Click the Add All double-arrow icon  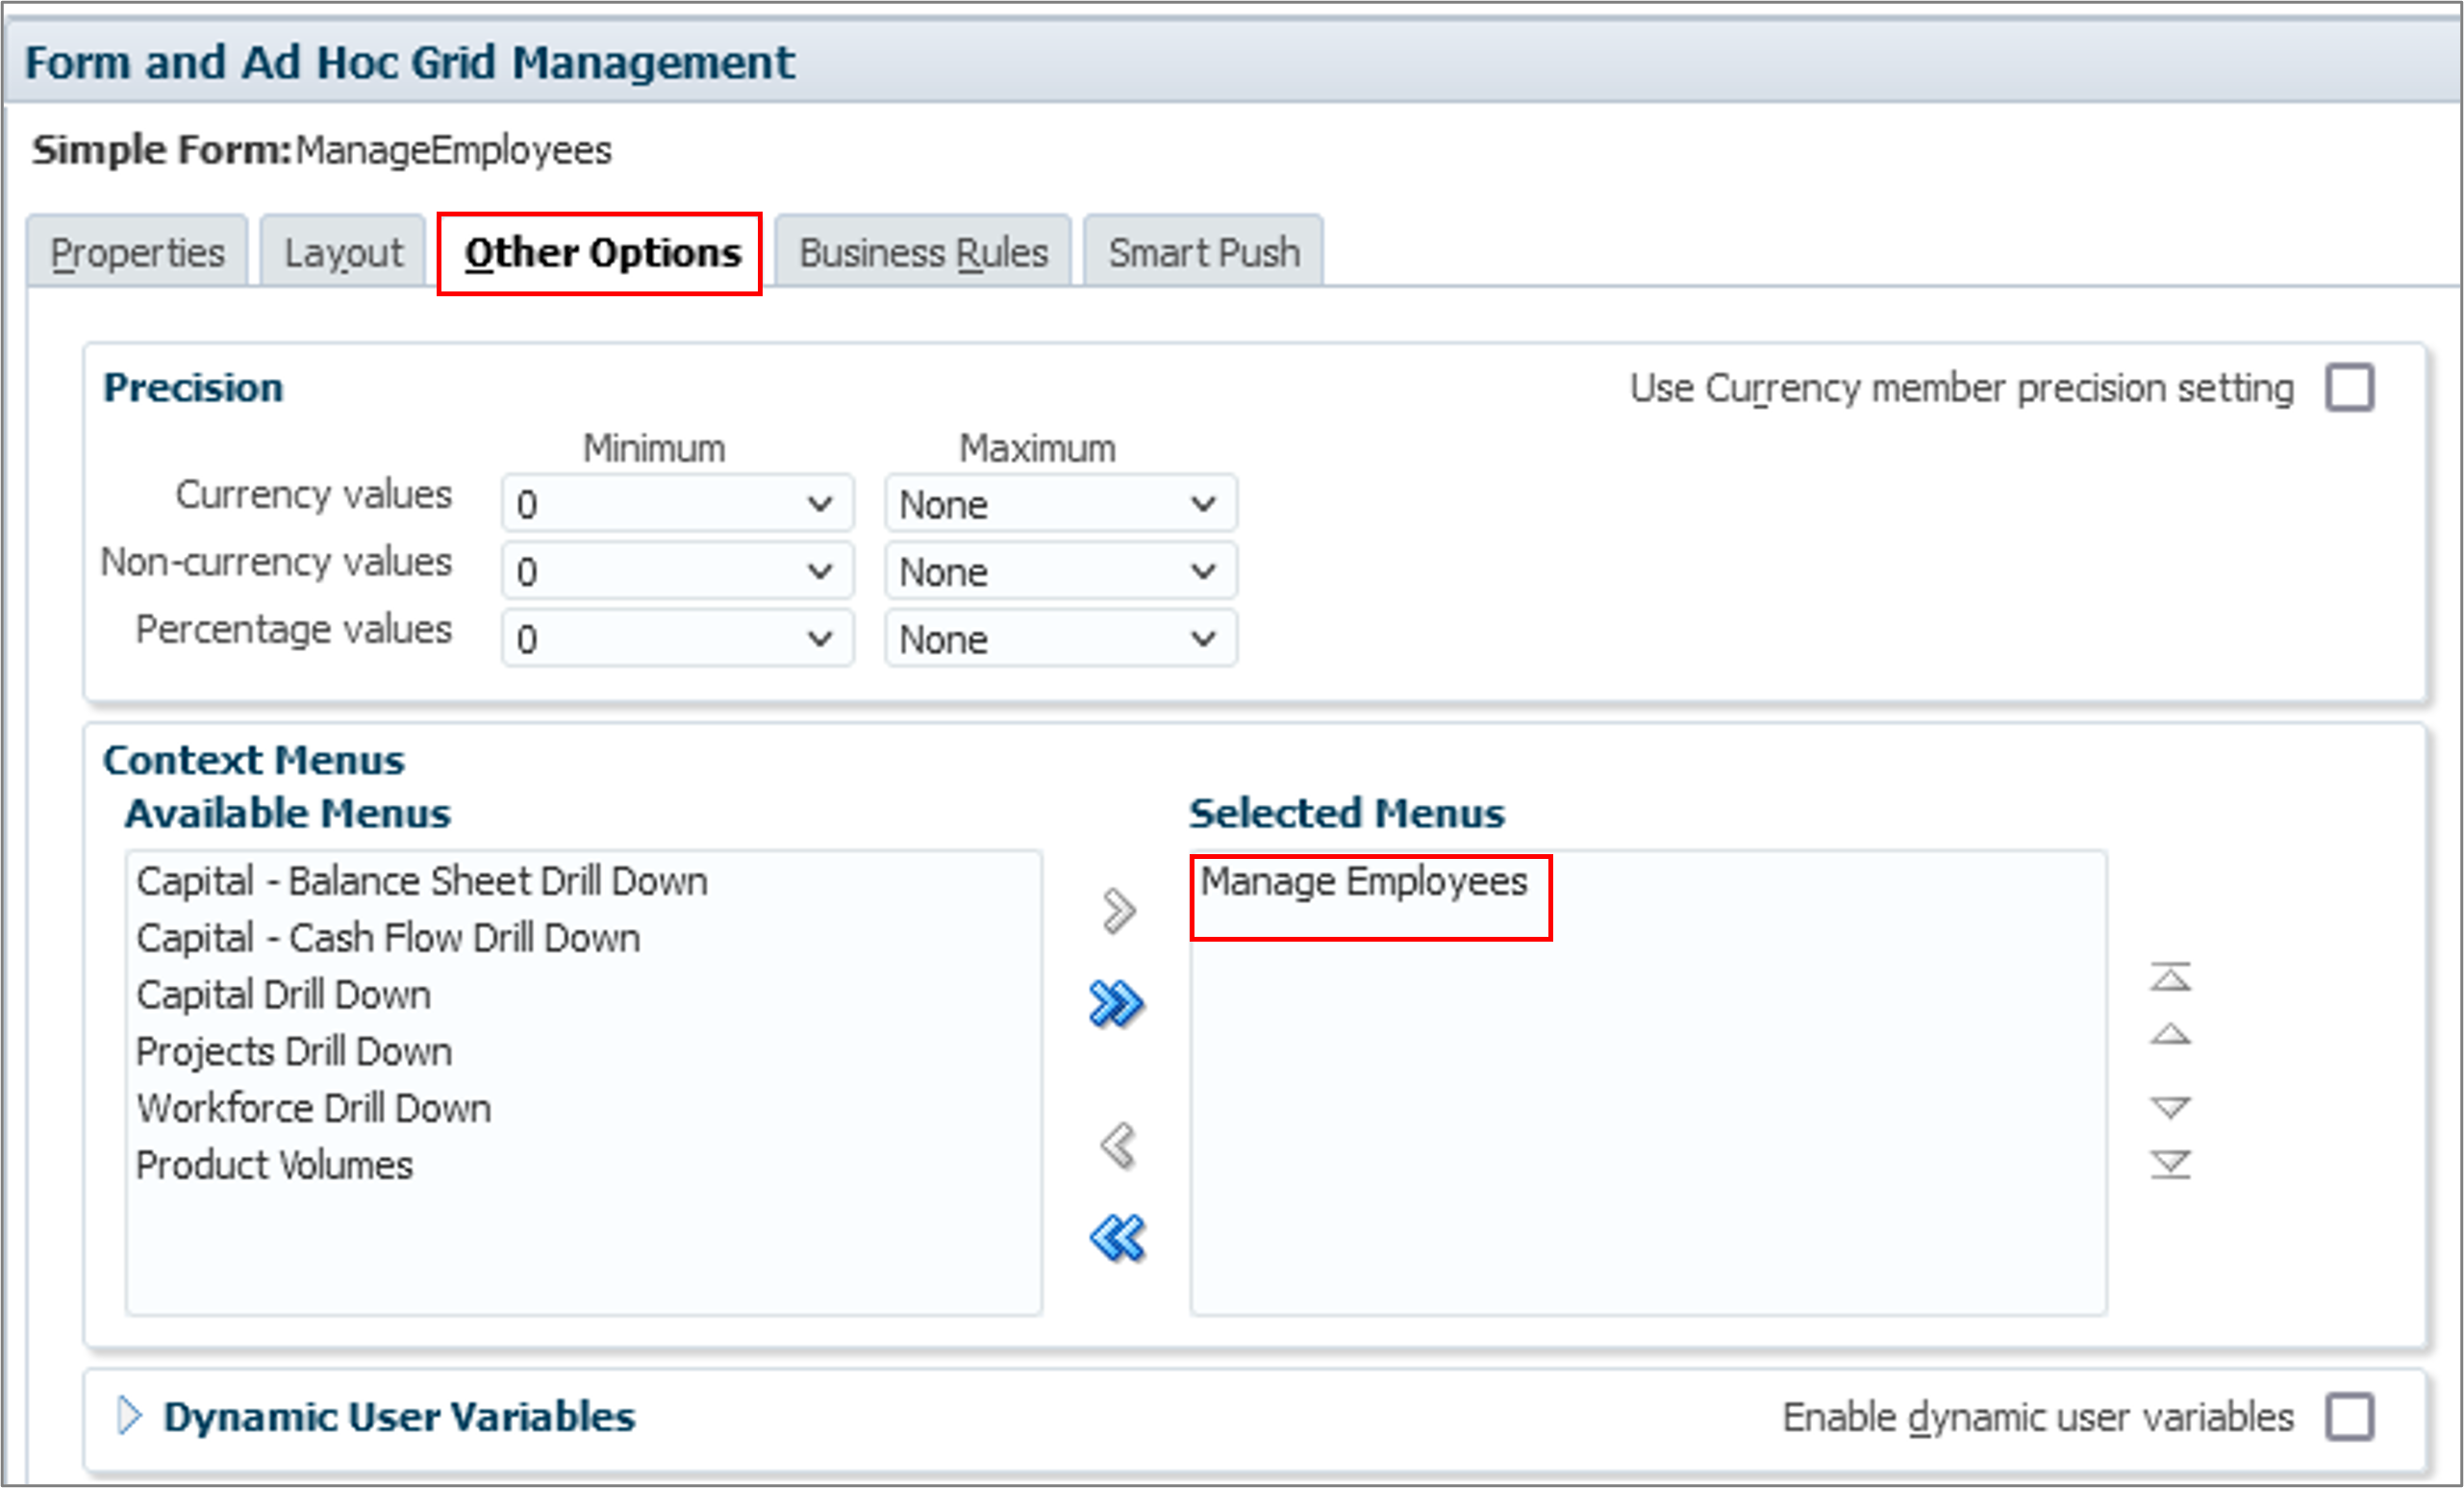(1116, 1004)
